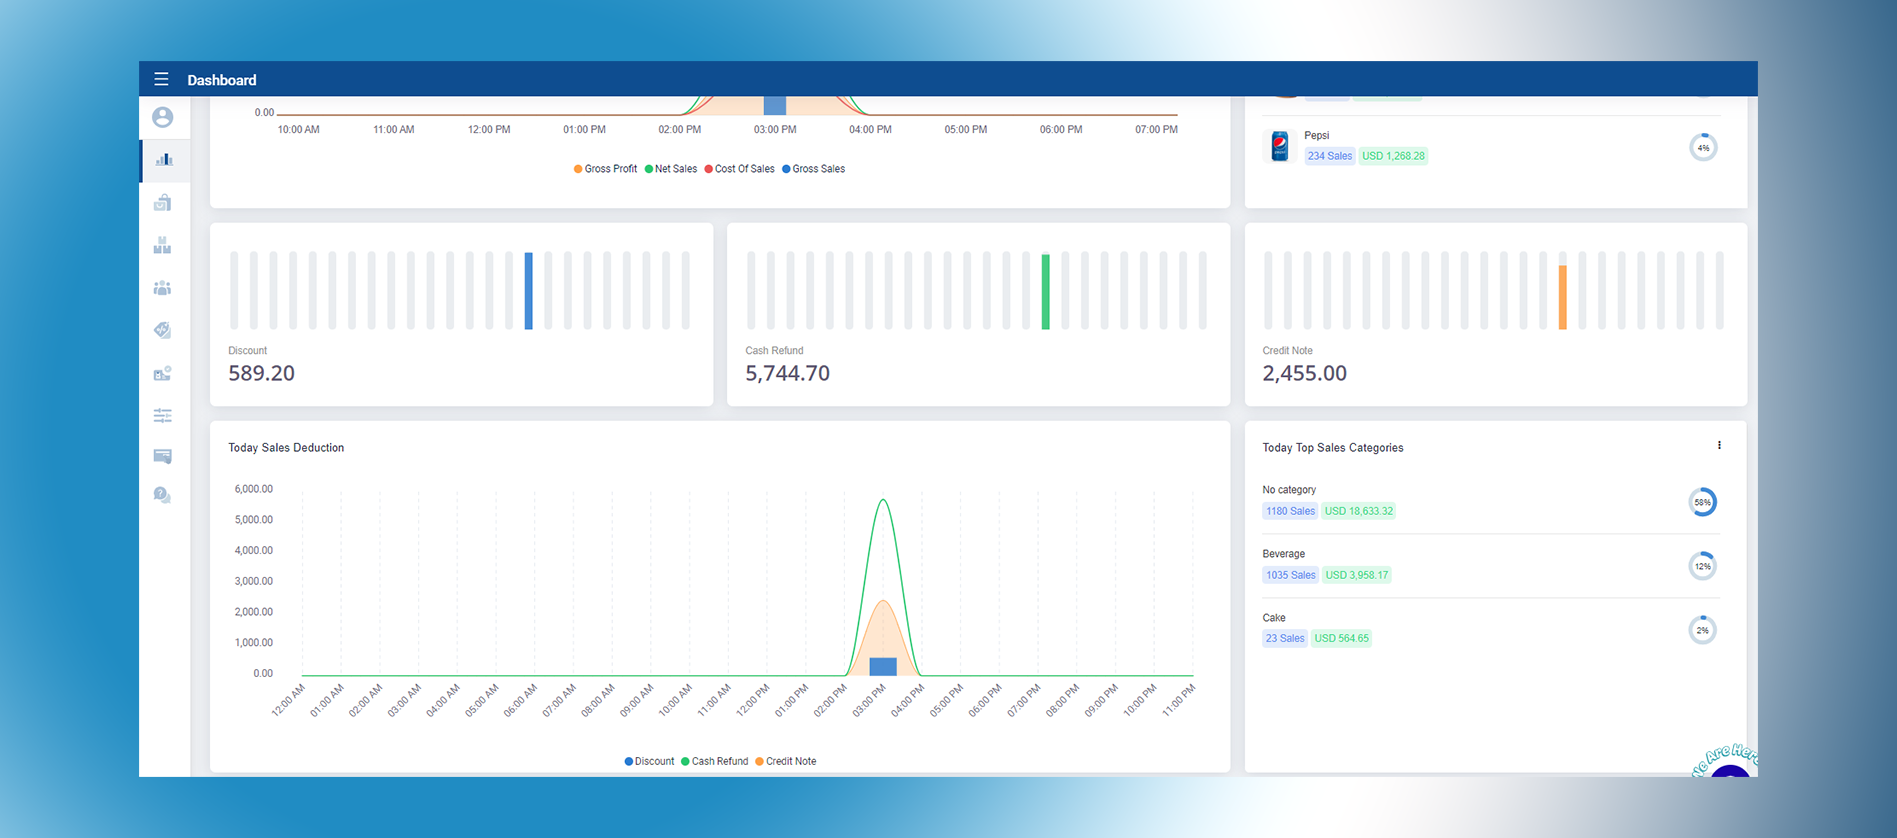Toggle Gross Profit series in top legend
1897x838 pixels.
(606, 169)
